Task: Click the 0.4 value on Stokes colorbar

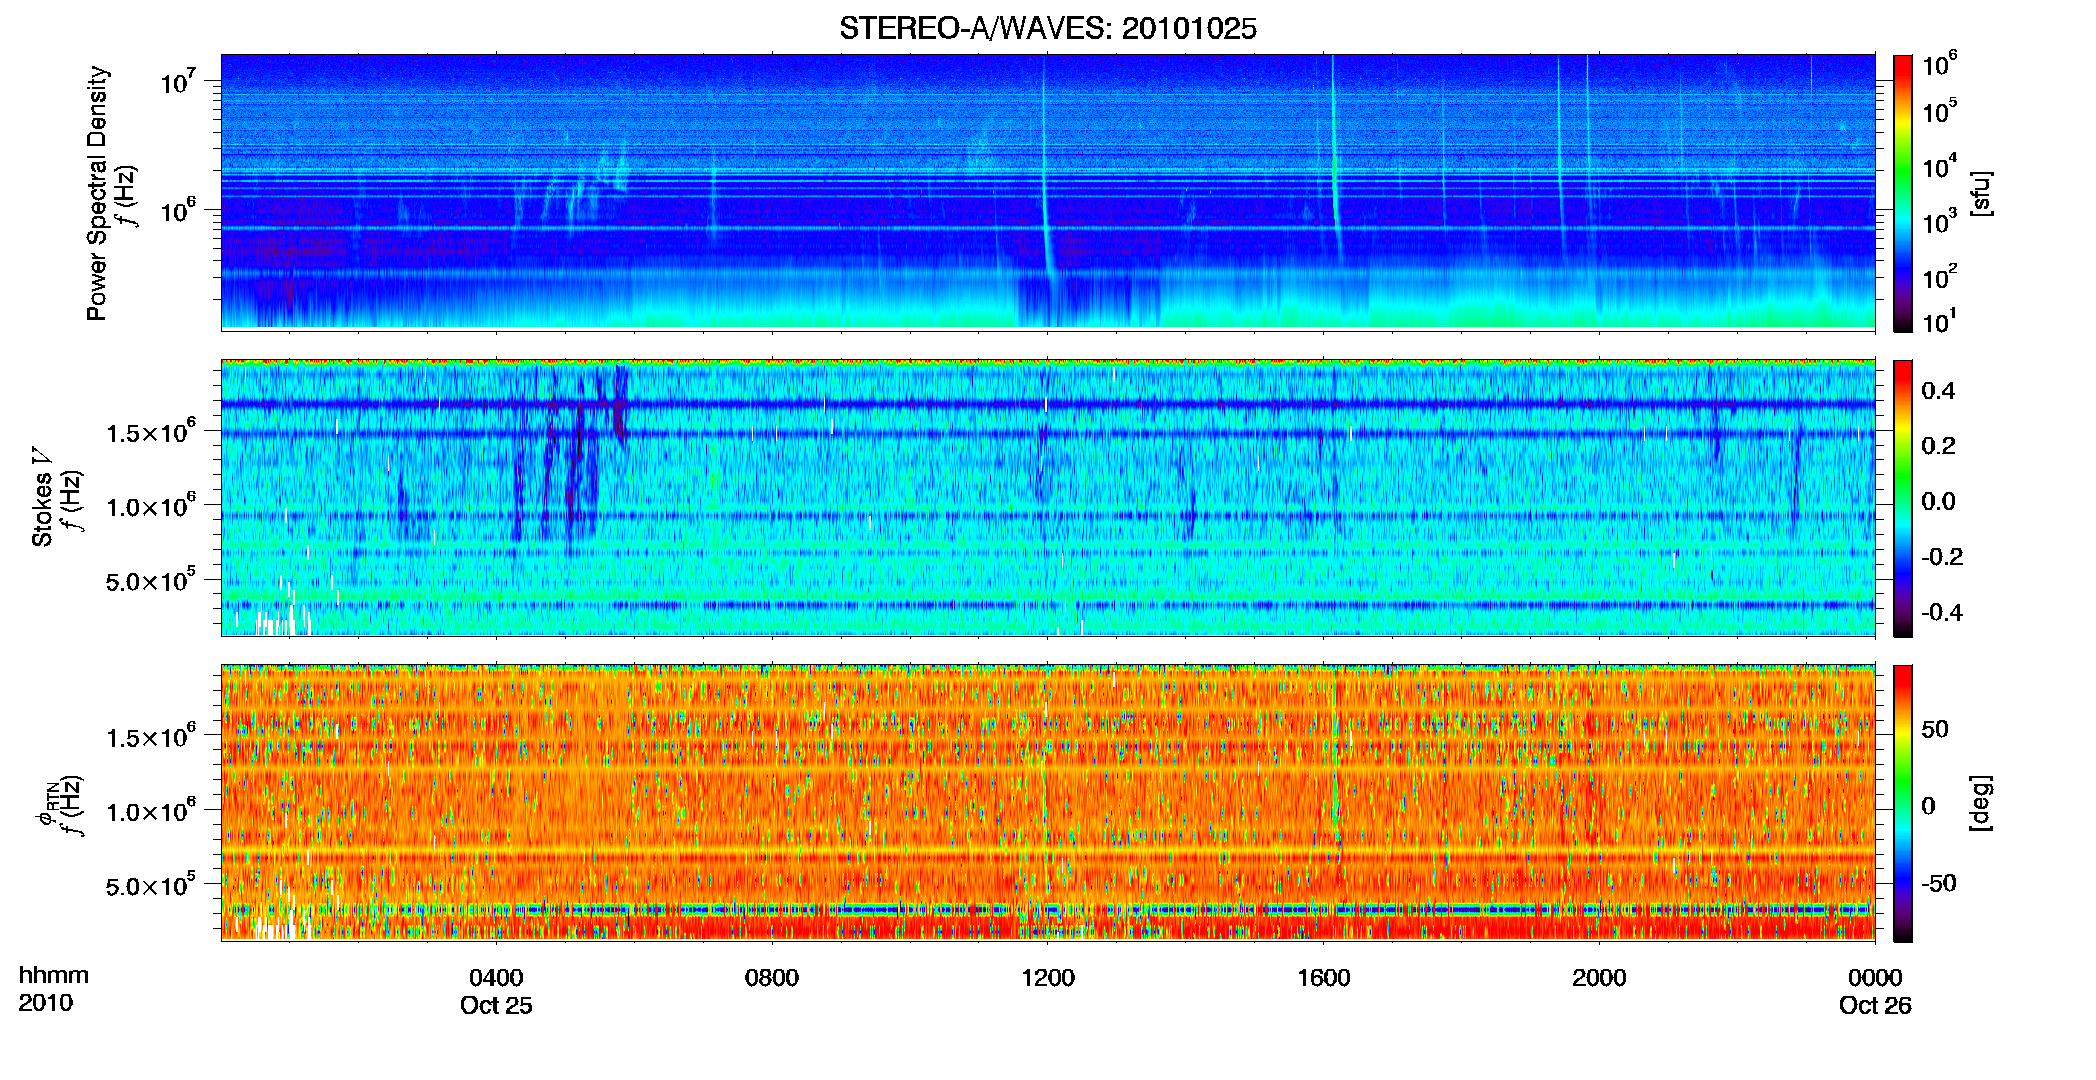Action: point(1938,391)
